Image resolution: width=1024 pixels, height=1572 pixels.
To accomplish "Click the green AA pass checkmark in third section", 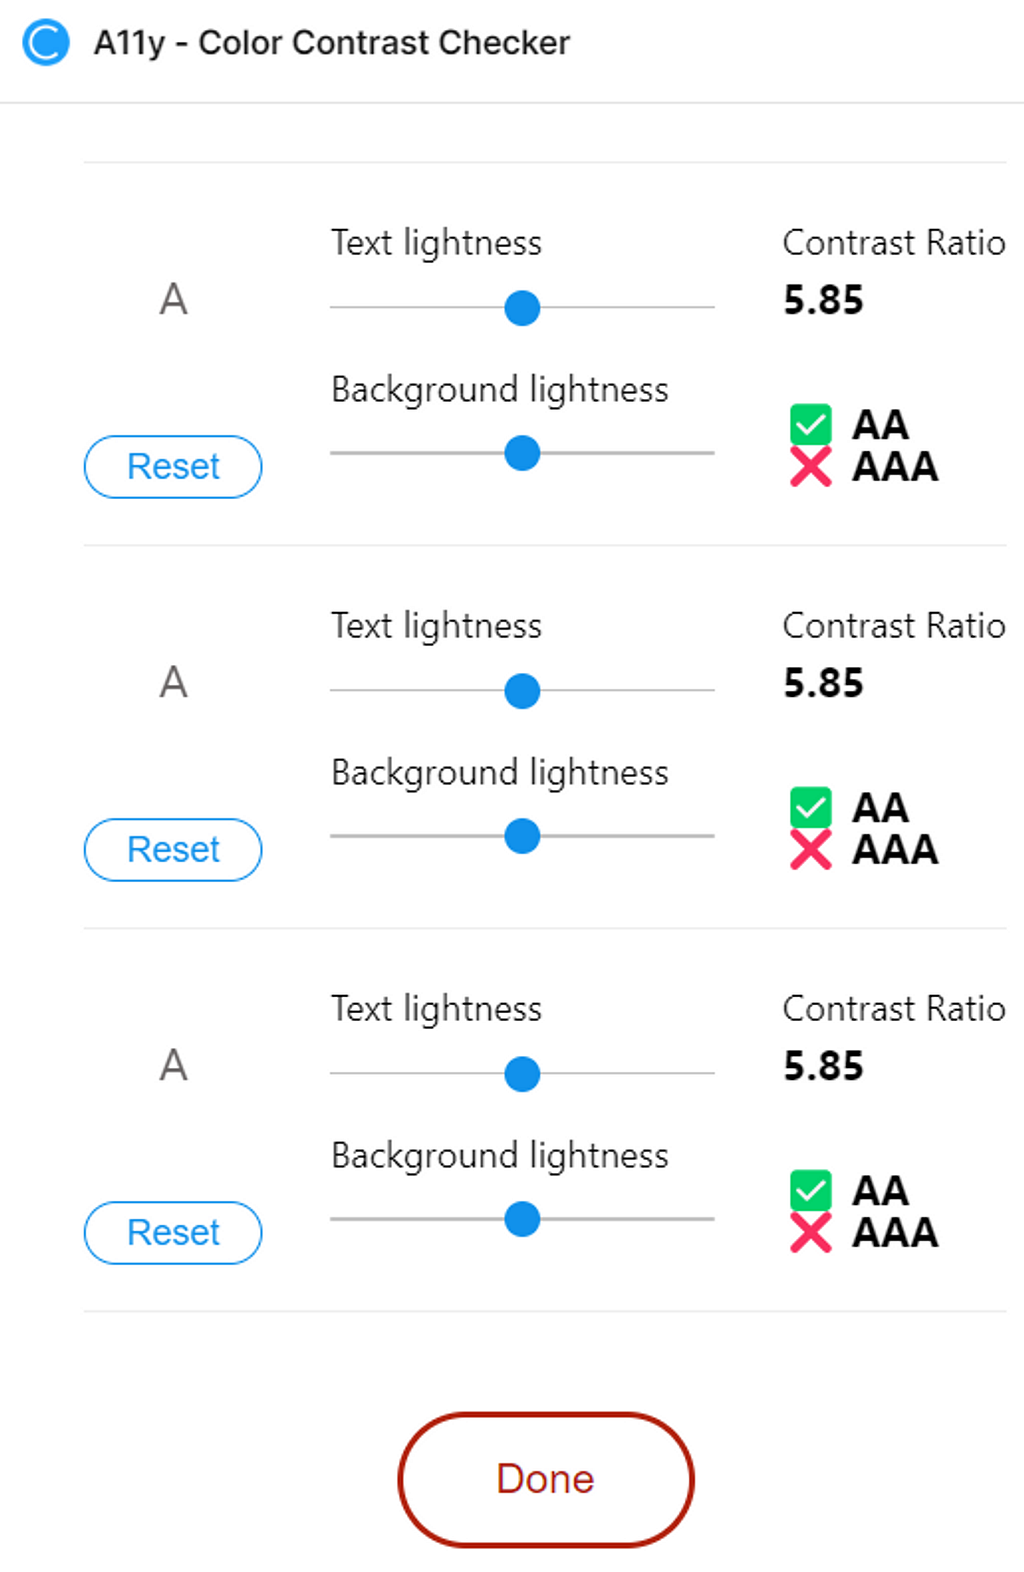I will [811, 1190].
